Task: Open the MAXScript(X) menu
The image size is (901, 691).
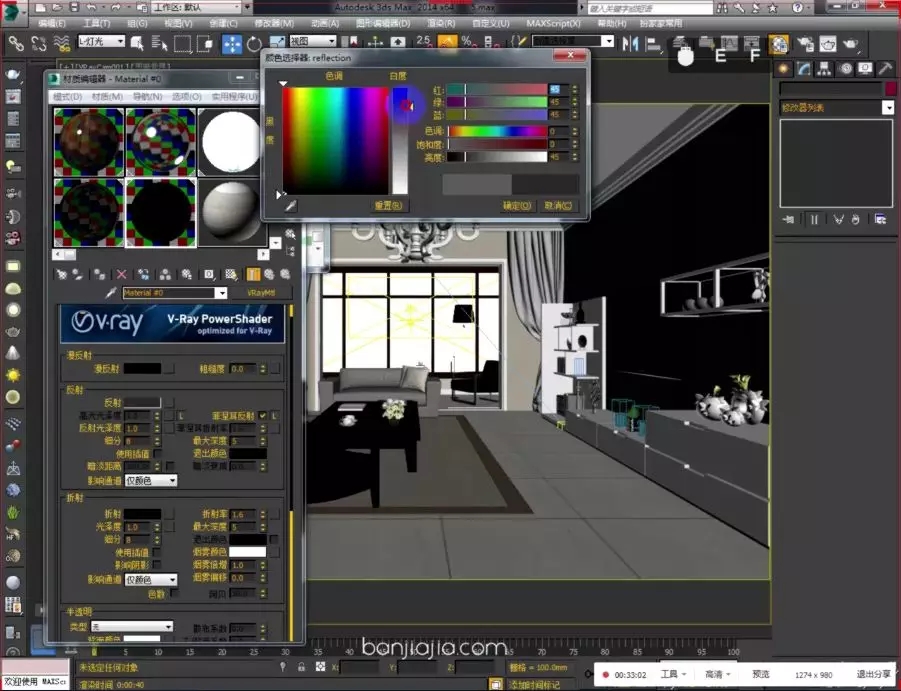Action: 553,24
